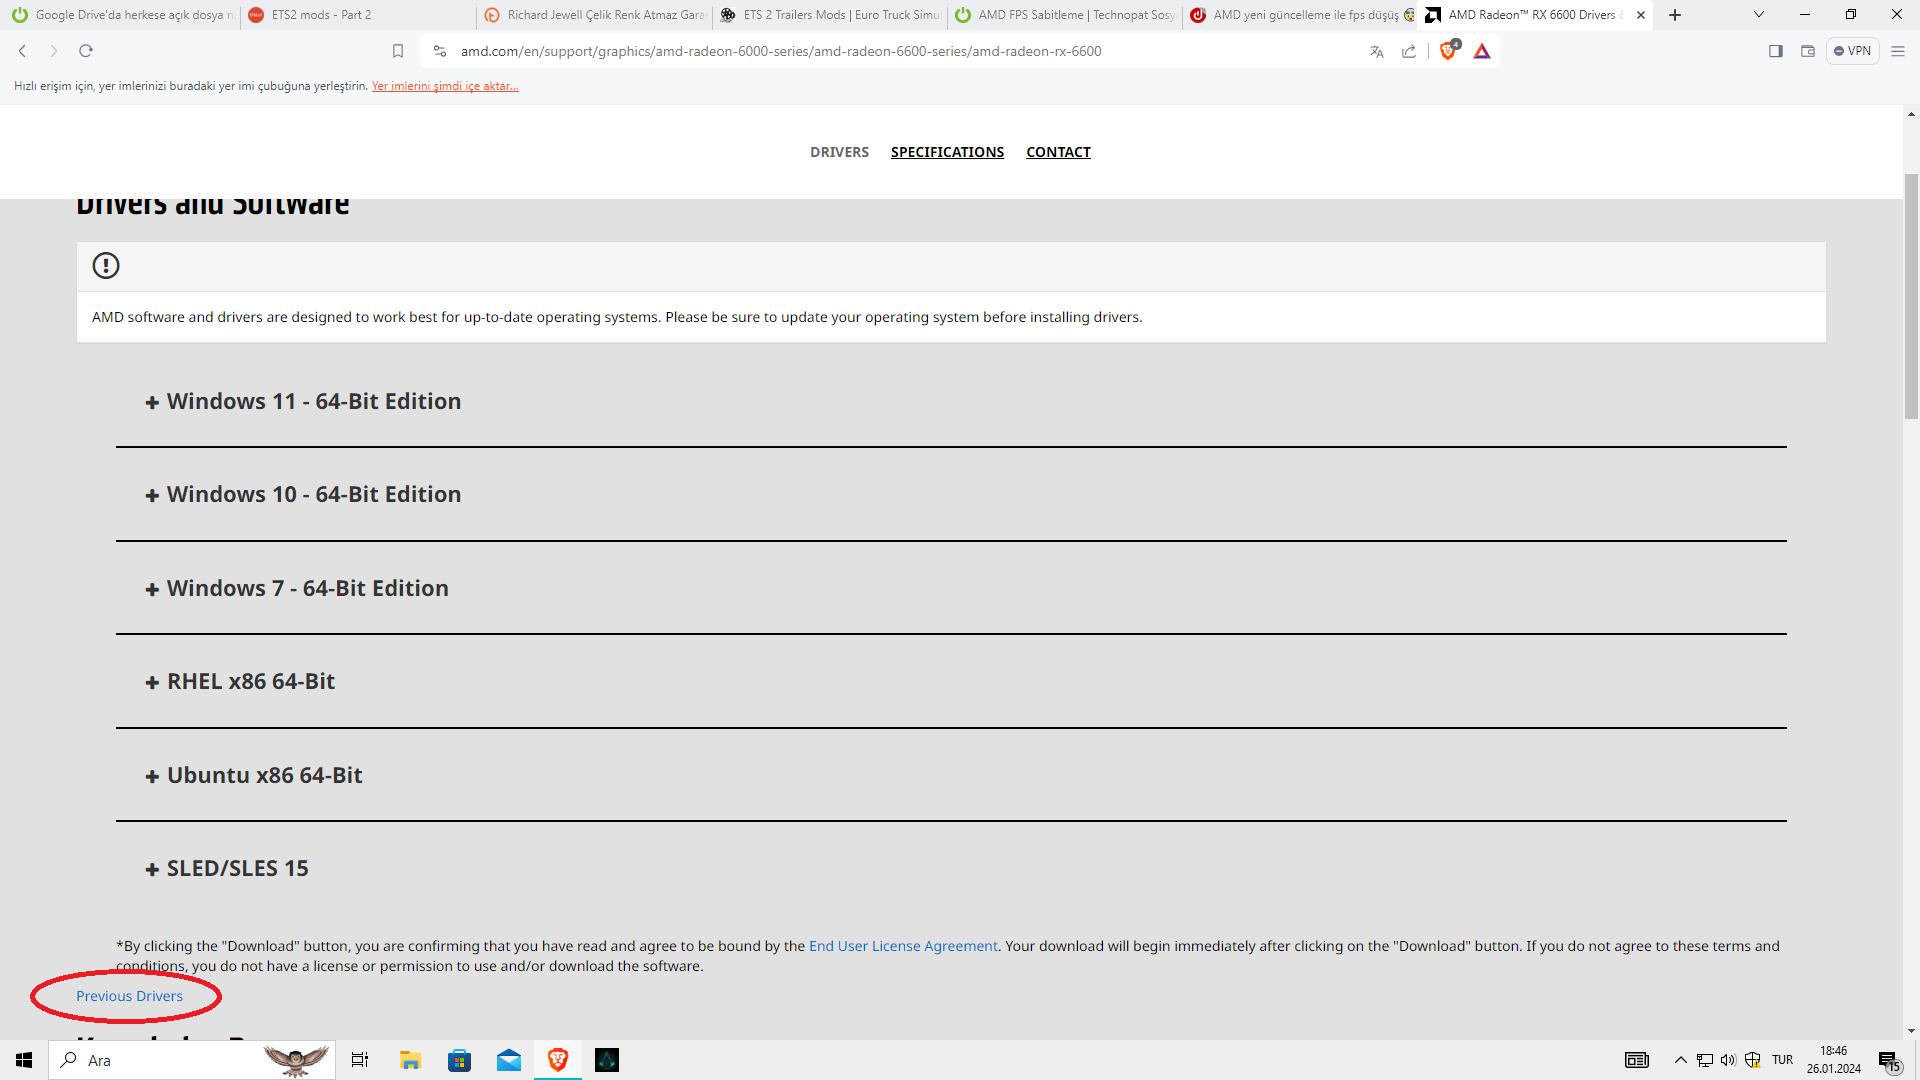Viewport: 1920px width, 1080px height.
Task: Expand RHEL x86 64-Bit section
Action: pos(250,681)
